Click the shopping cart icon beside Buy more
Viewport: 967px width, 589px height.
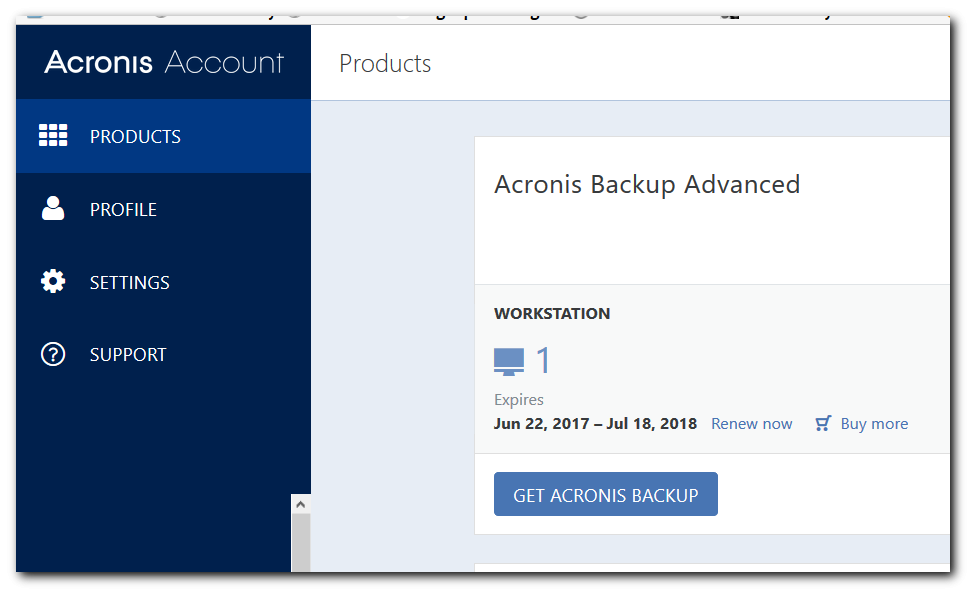click(x=823, y=422)
